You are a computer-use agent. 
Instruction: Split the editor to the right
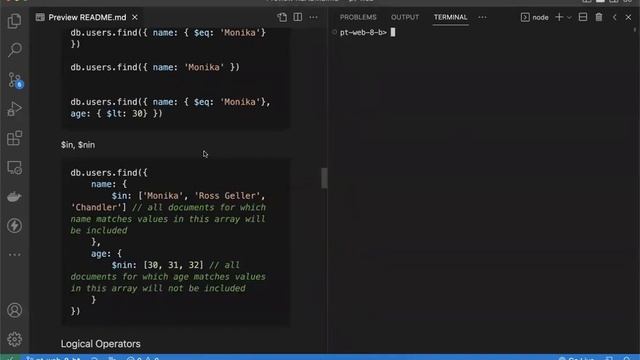tap(298, 17)
